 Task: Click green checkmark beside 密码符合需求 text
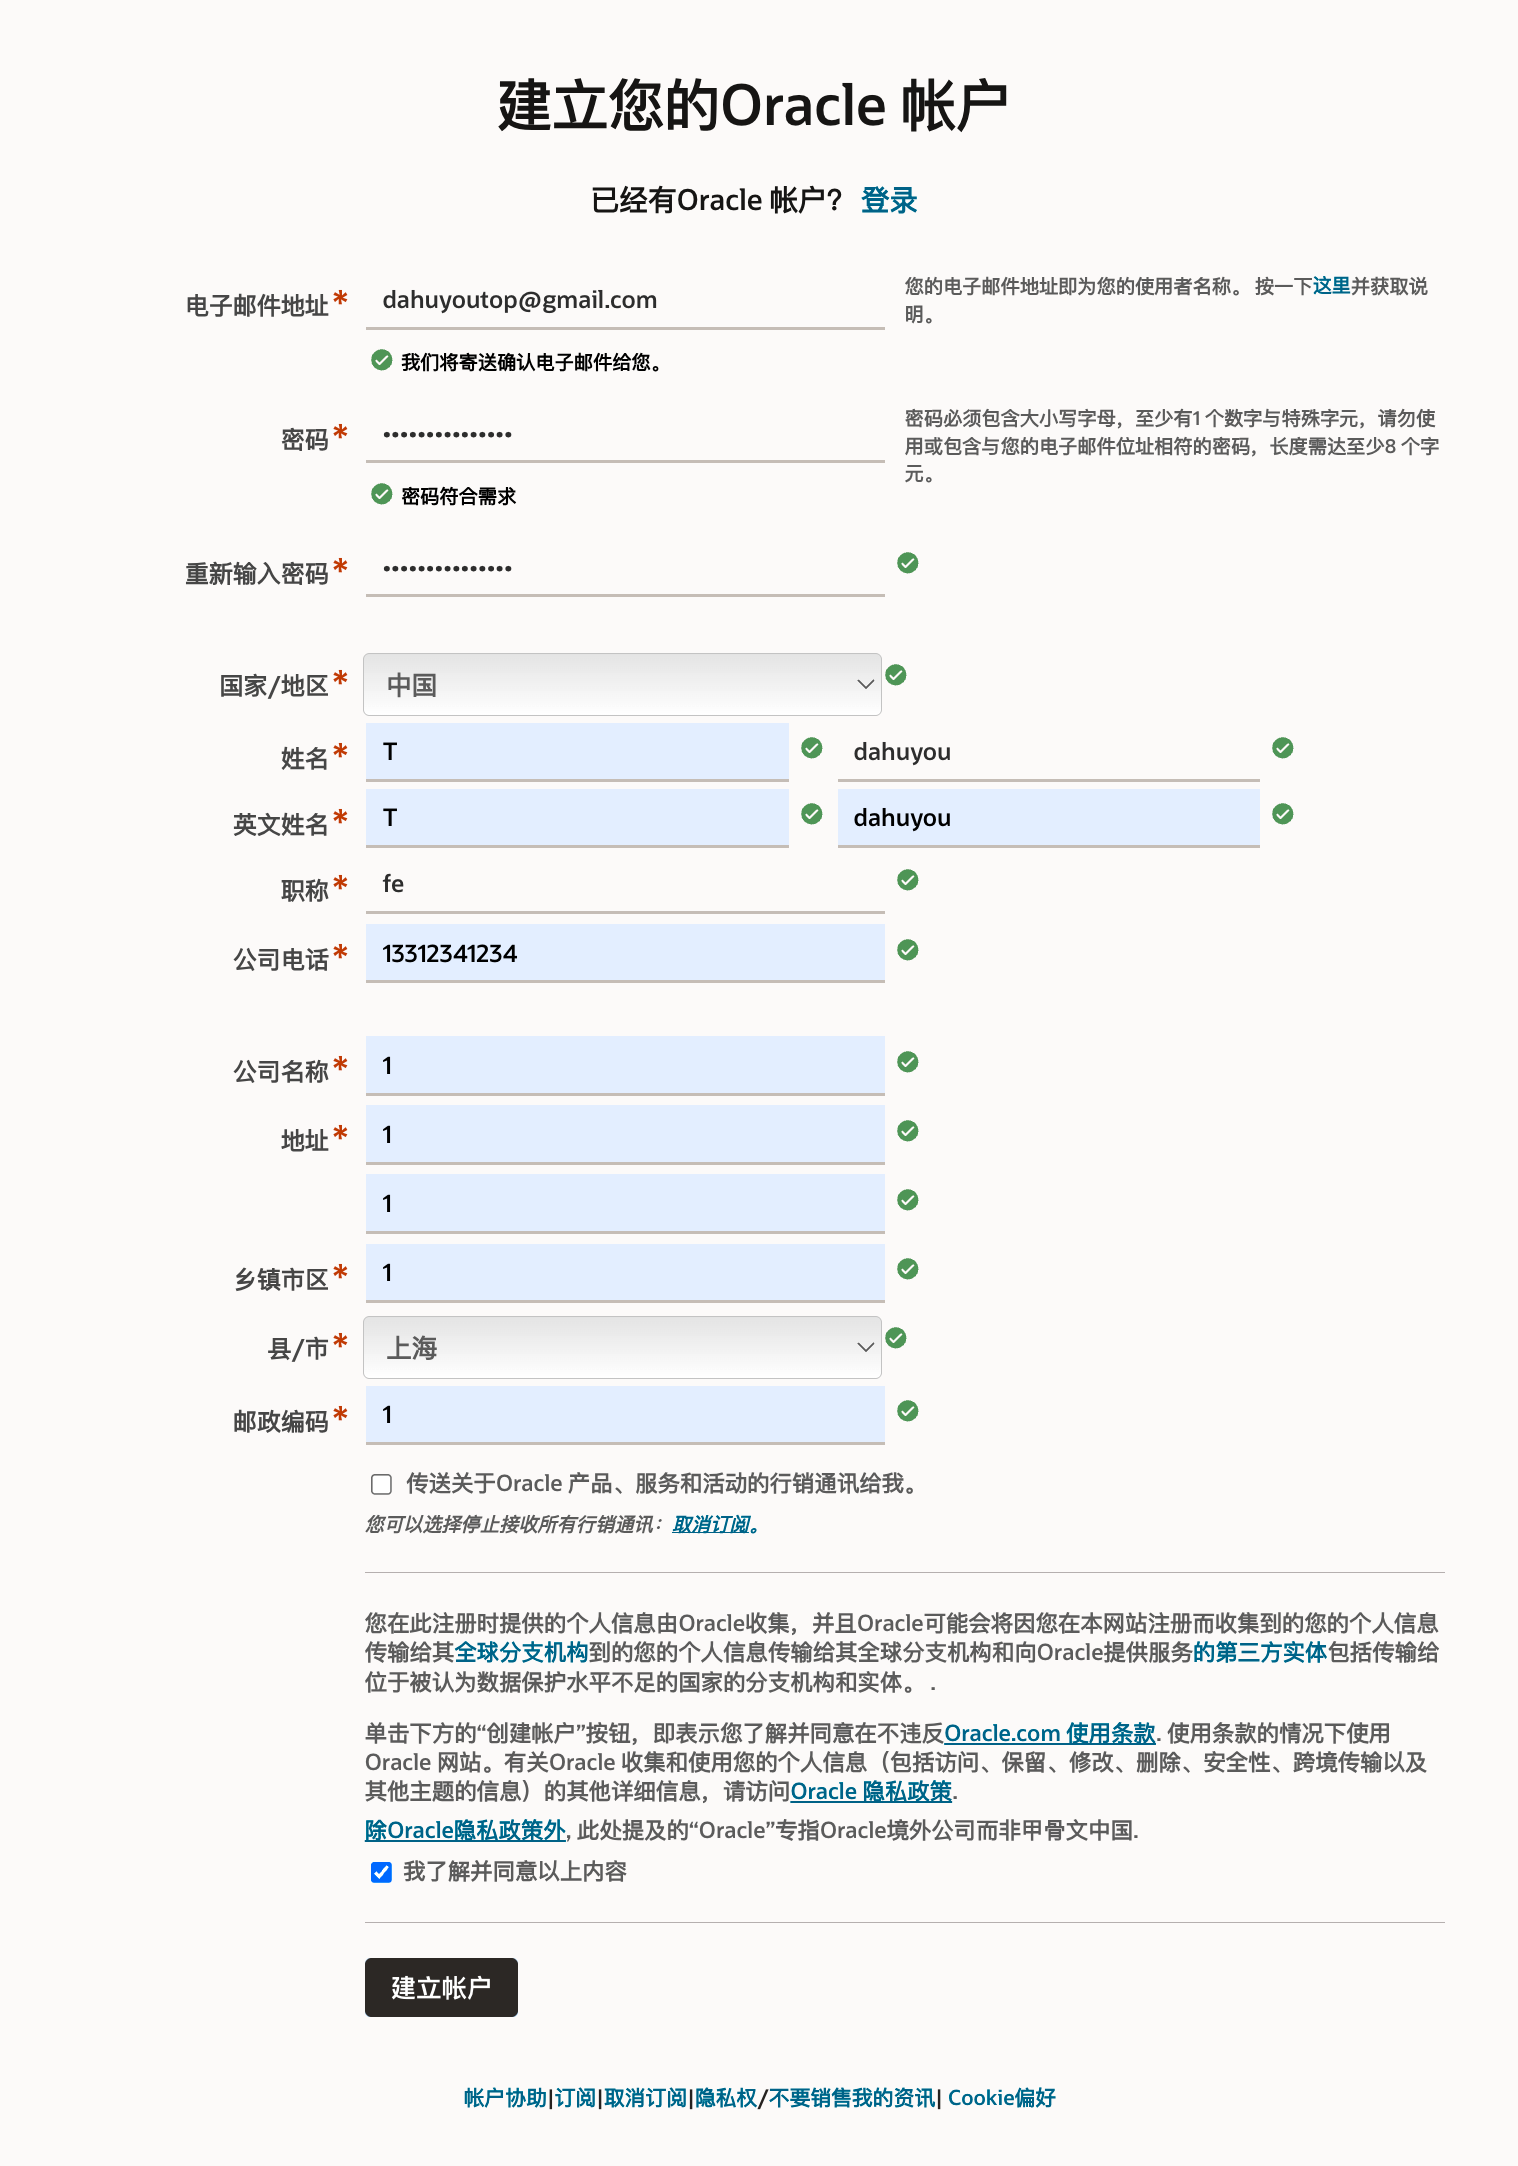381,494
